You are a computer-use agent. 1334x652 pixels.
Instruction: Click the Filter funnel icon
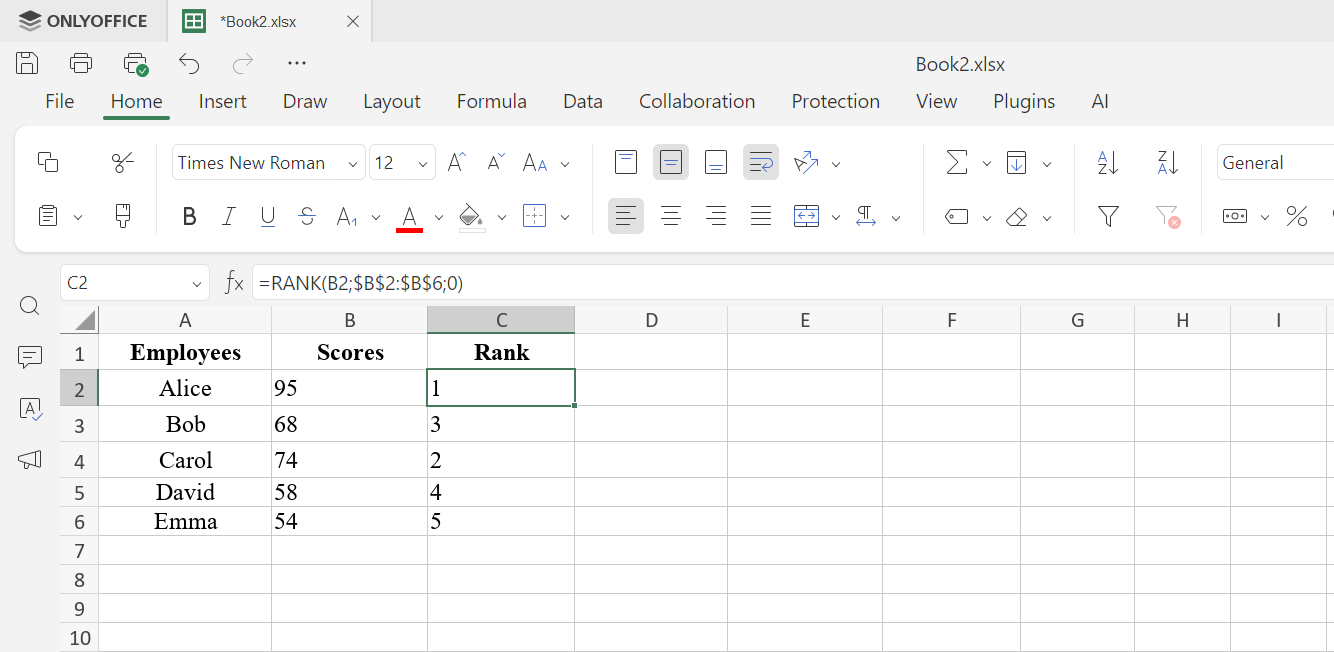tap(1107, 216)
